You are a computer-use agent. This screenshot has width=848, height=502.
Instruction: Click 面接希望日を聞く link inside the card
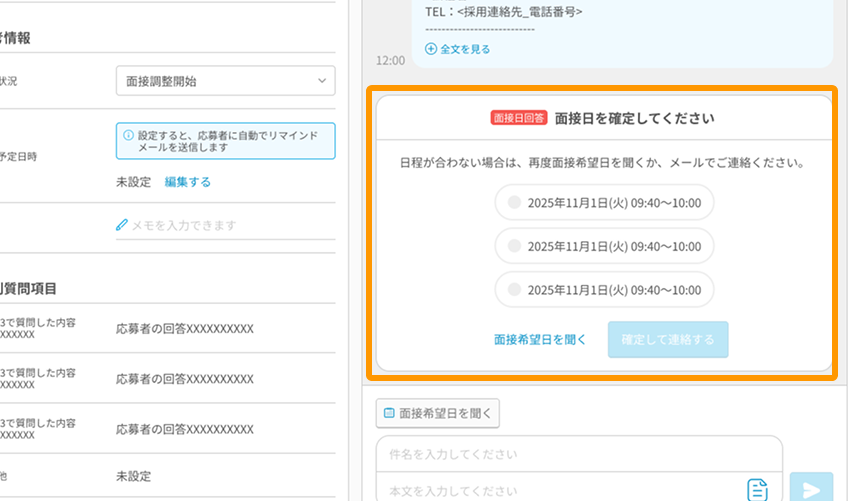(x=540, y=340)
